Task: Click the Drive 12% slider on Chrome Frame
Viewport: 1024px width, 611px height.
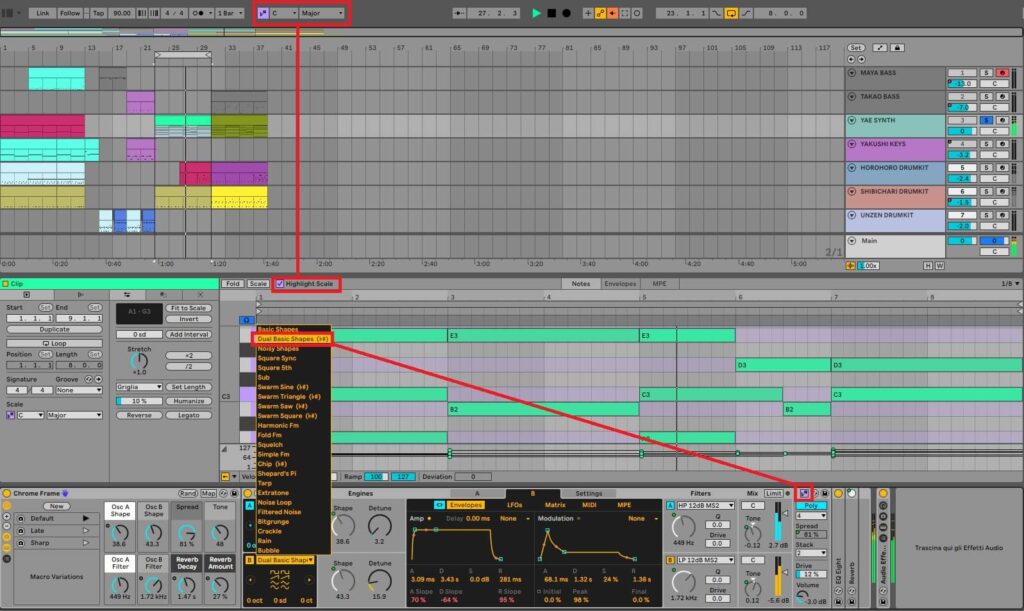Action: tap(810, 574)
